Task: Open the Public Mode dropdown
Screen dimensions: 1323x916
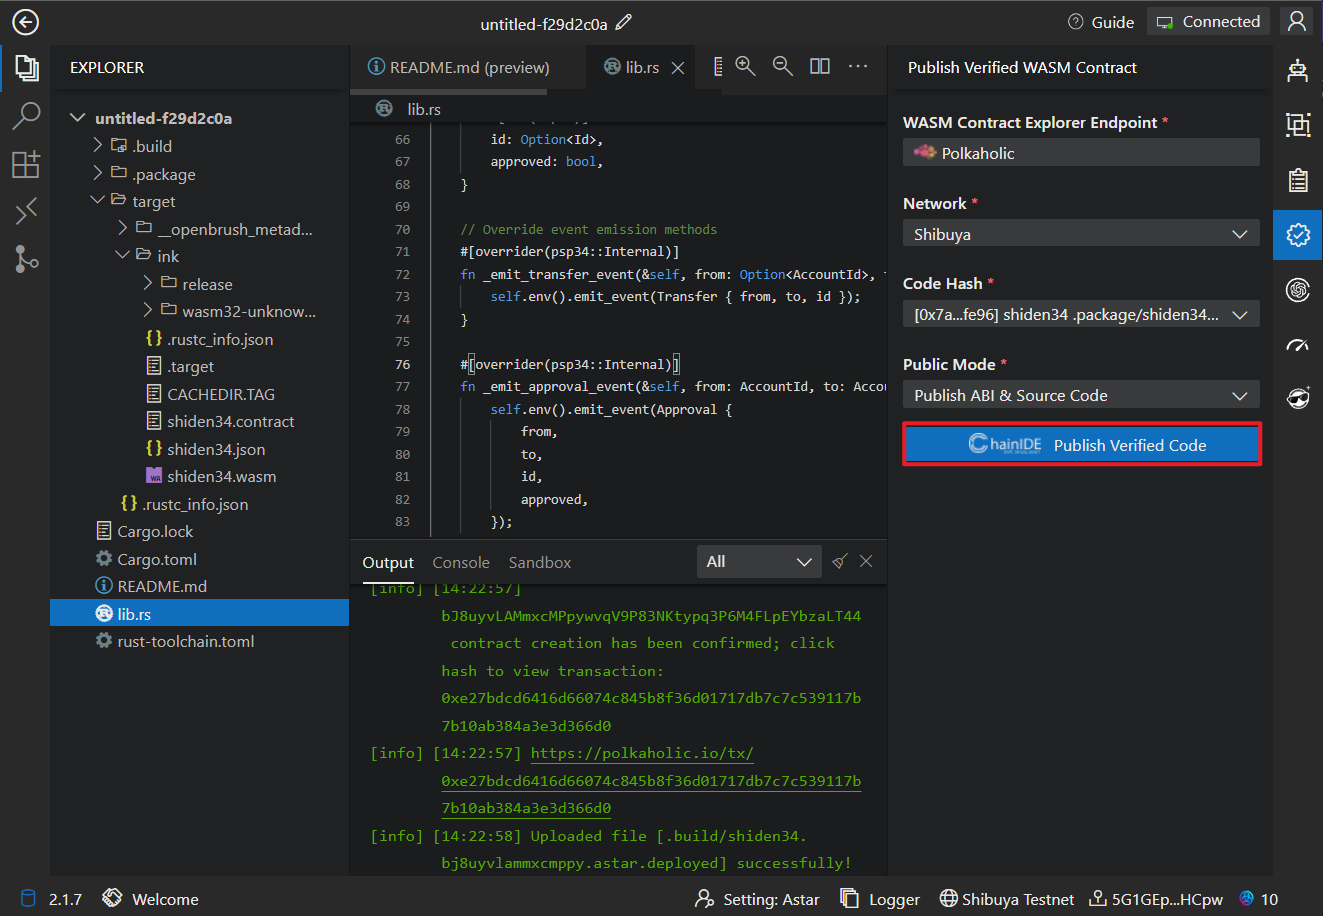Action: 1080,395
